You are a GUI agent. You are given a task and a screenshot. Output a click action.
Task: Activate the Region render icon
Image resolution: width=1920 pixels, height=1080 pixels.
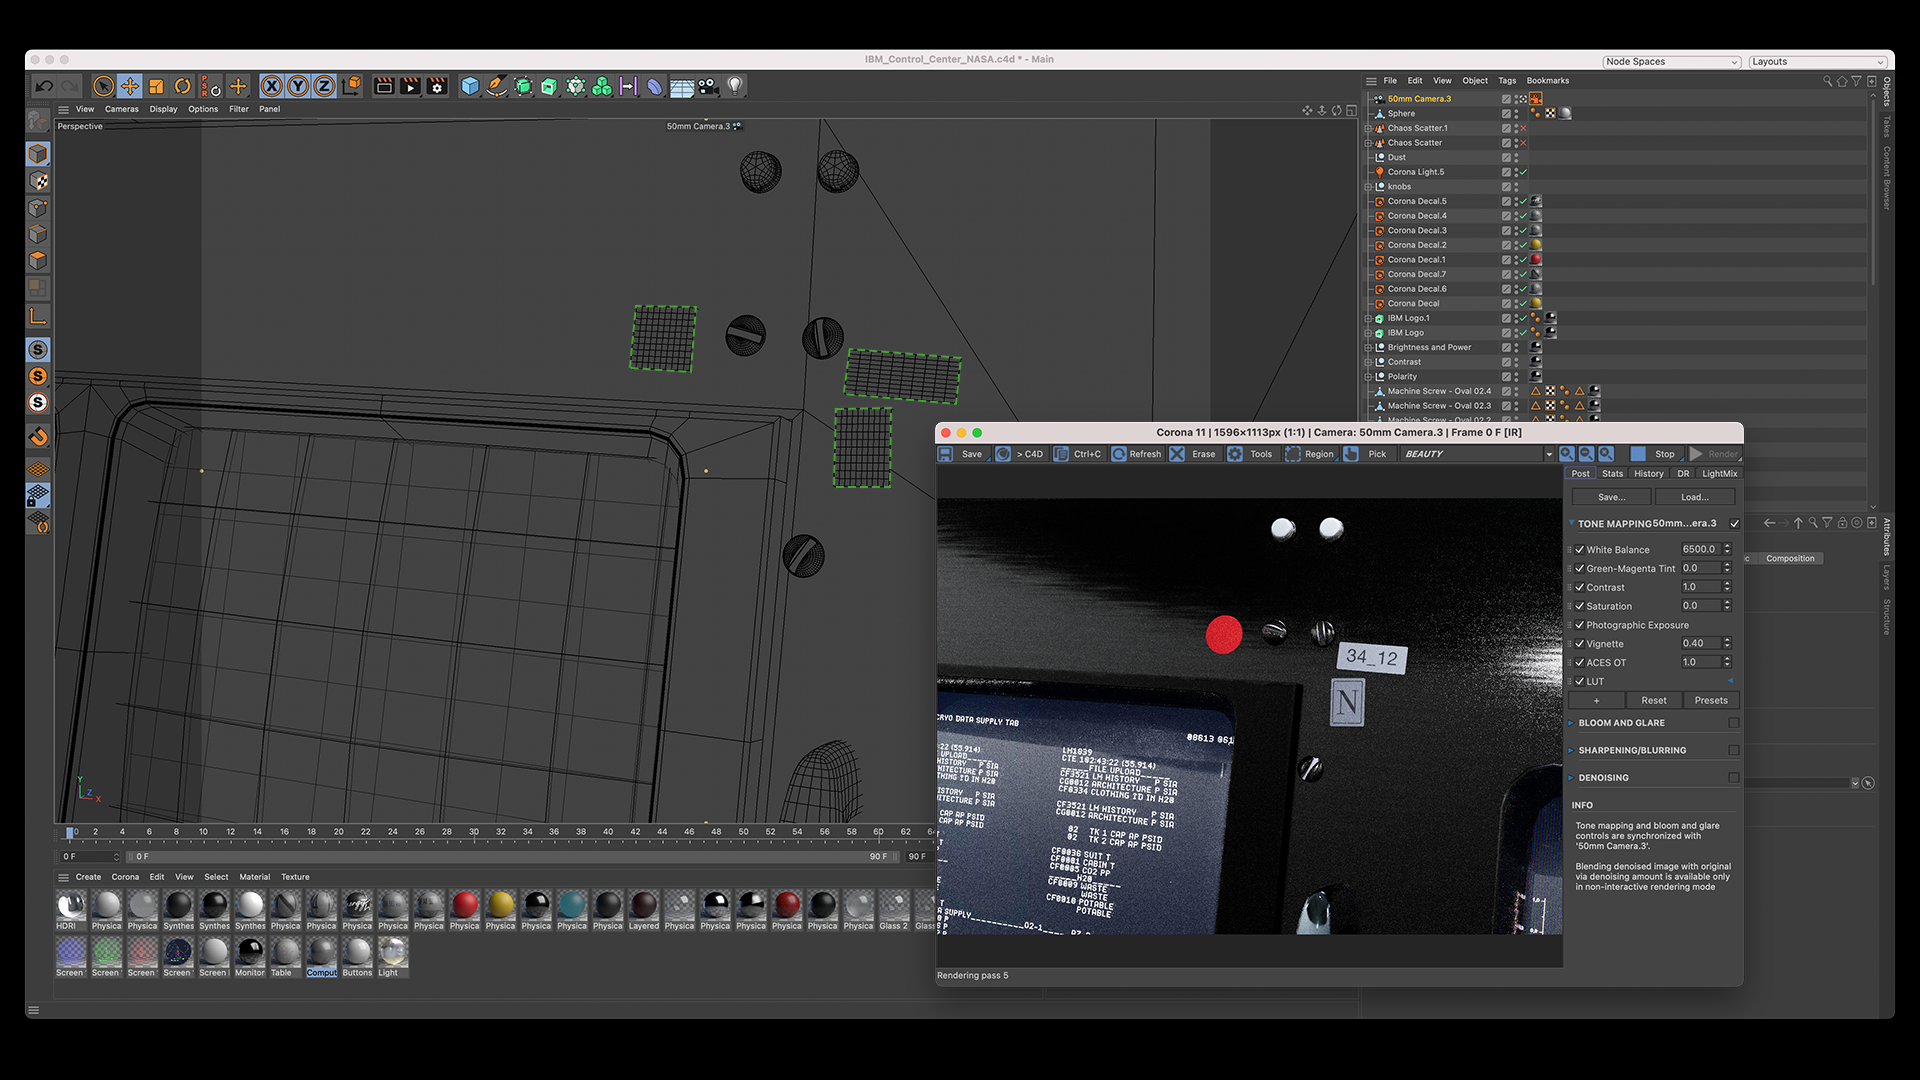pyautogui.click(x=1310, y=453)
